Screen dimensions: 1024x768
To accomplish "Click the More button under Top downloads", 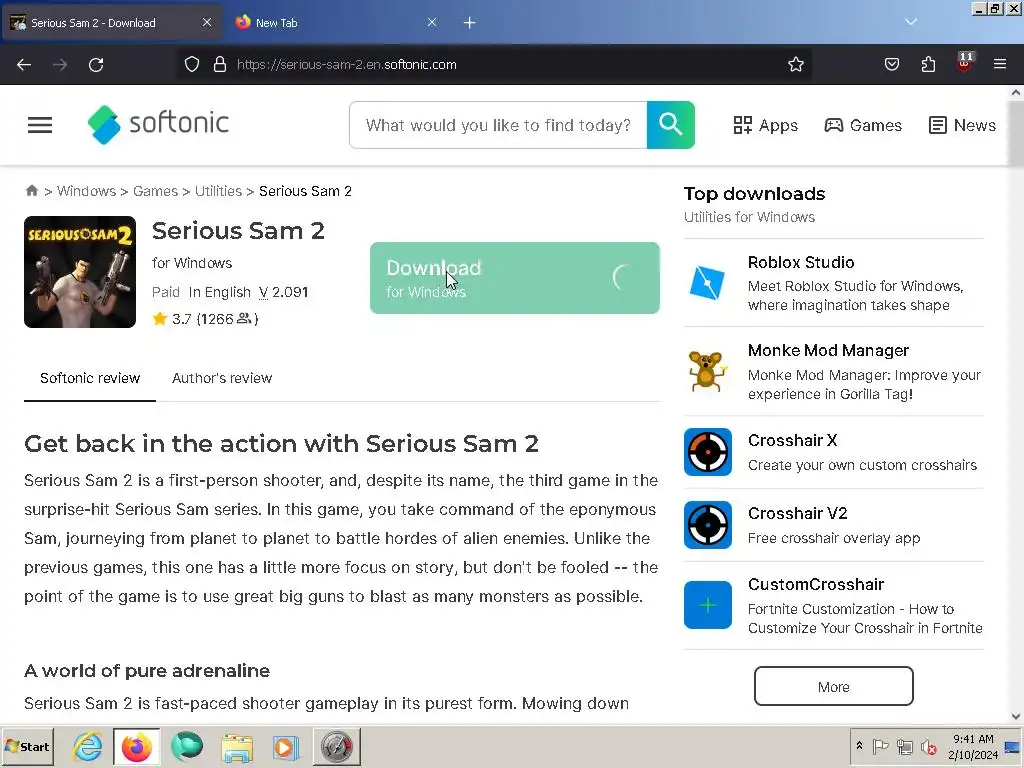I will pos(833,686).
